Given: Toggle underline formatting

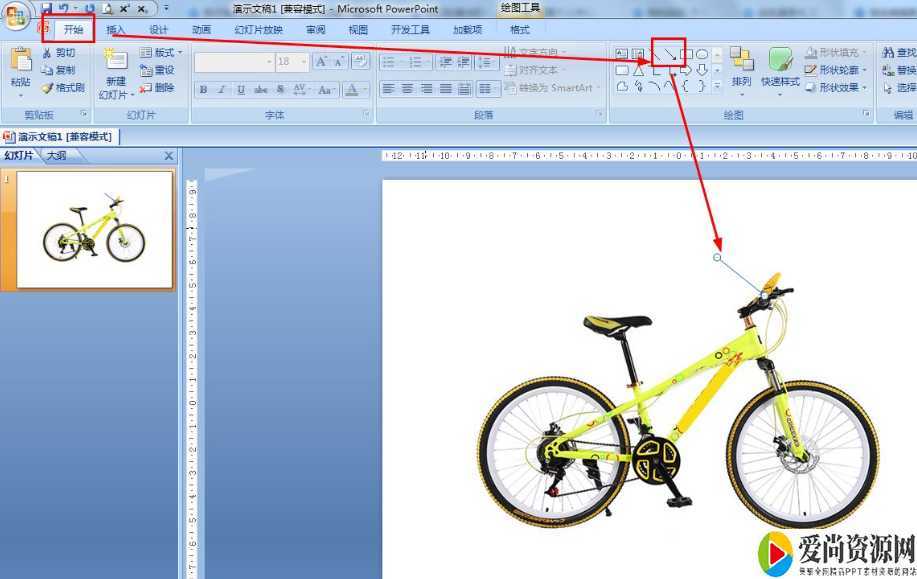Looking at the screenshot, I should [x=241, y=90].
